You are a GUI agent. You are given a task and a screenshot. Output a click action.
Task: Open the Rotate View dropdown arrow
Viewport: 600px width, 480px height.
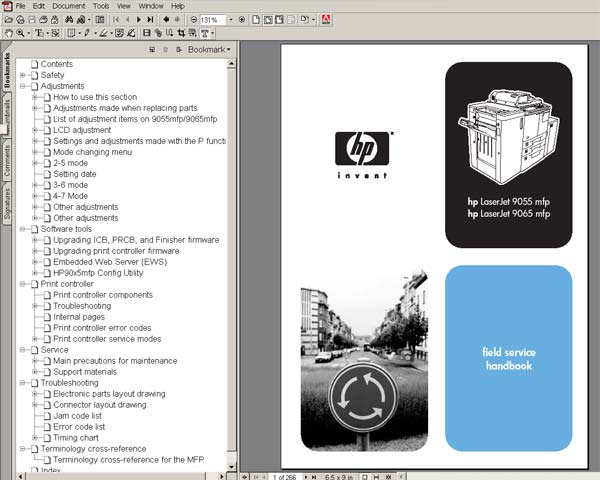pyautogui.click(x=313, y=20)
